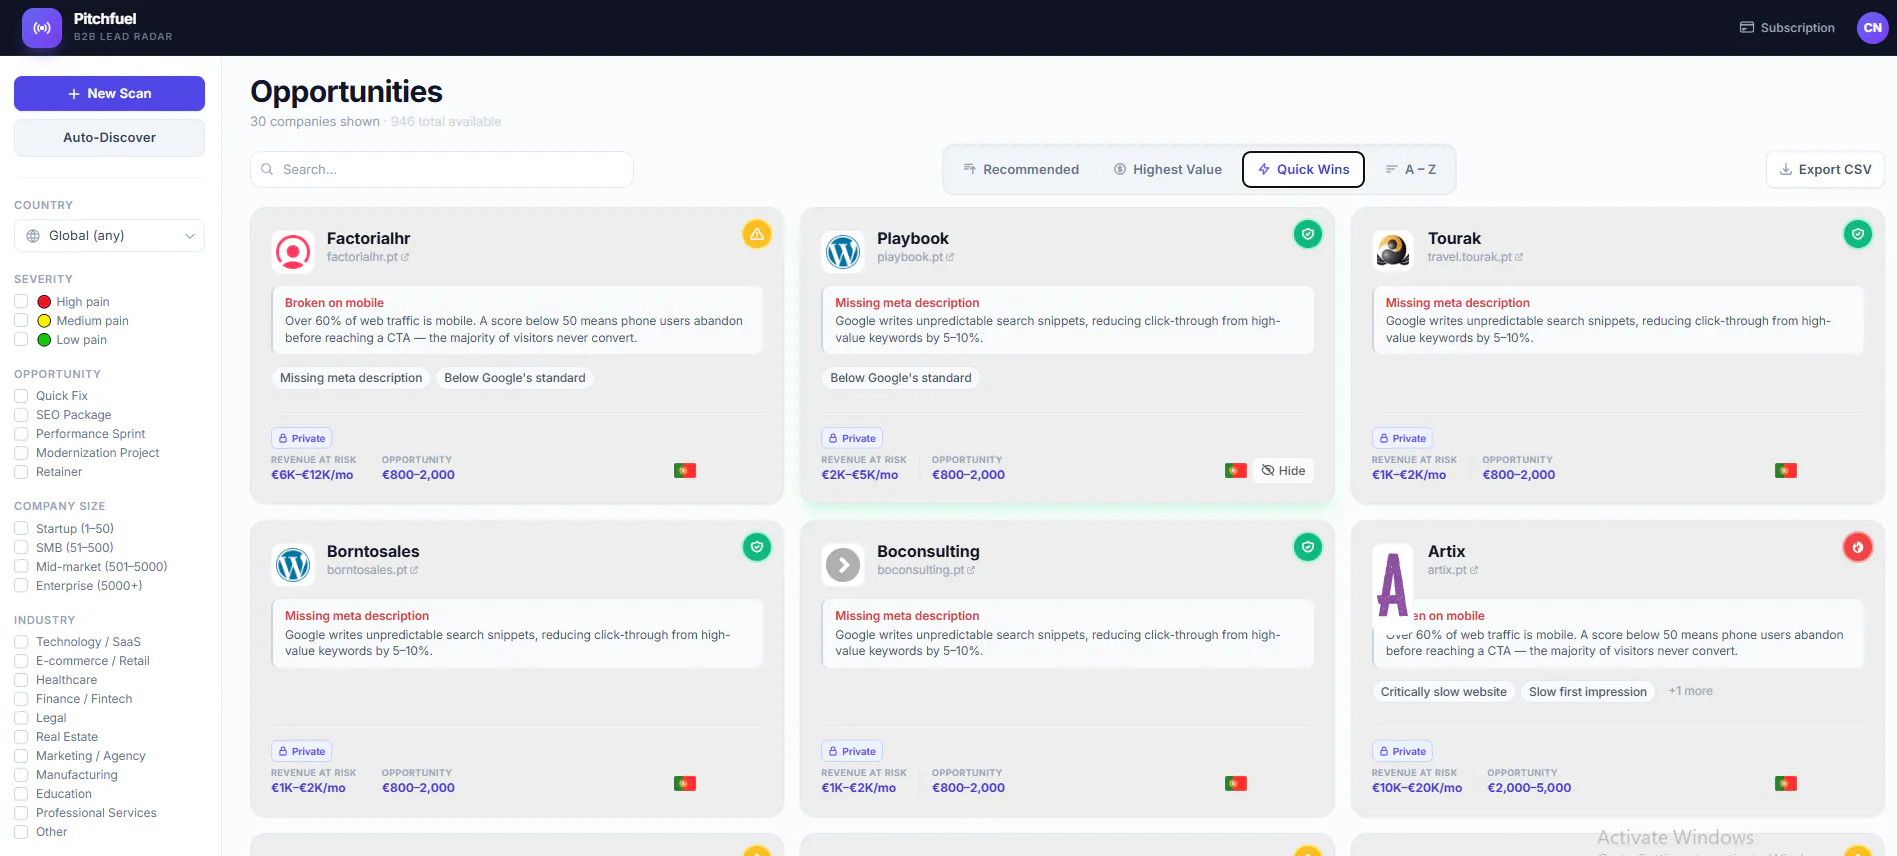Click the Missing meta description tag on Factorialhr
The width and height of the screenshot is (1897, 856).
click(351, 378)
